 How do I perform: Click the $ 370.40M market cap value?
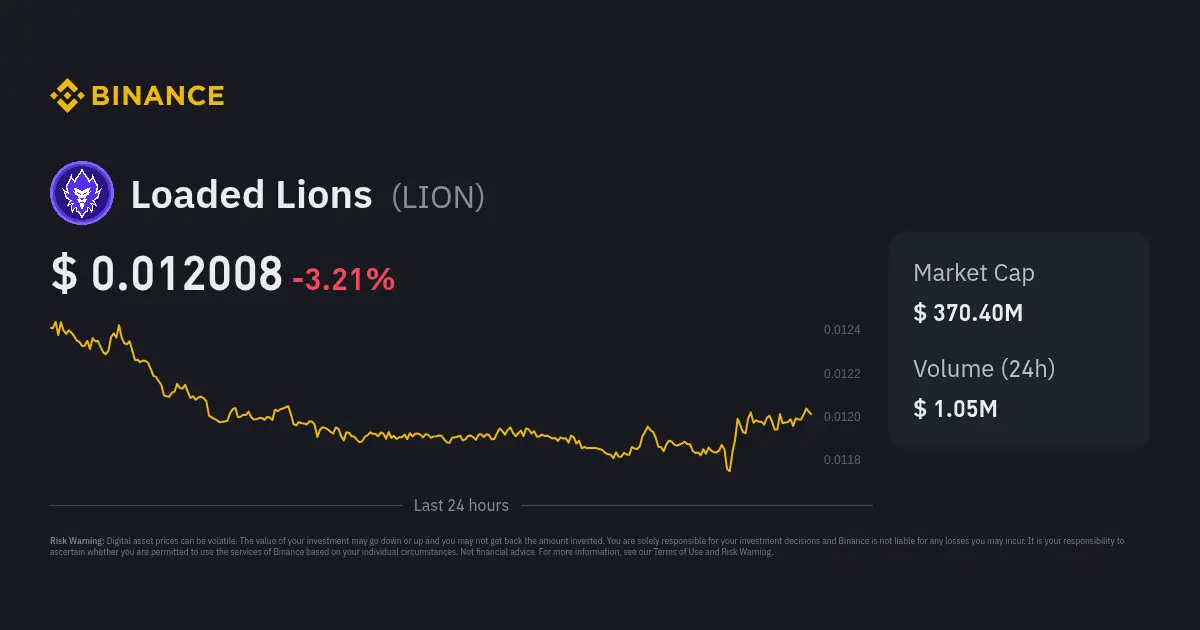click(x=968, y=313)
